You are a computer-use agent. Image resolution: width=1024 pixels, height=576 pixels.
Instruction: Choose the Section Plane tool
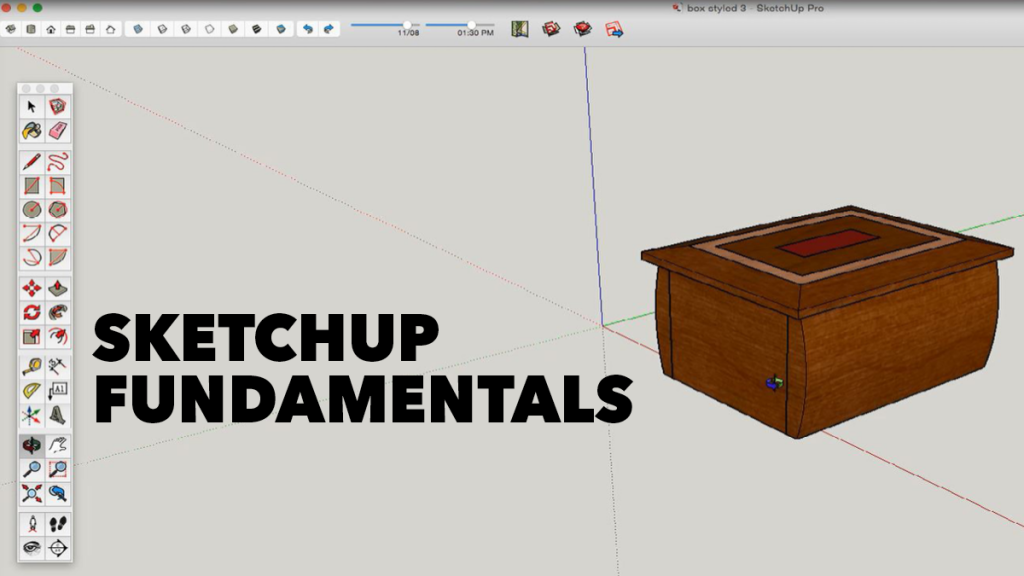coord(57,548)
